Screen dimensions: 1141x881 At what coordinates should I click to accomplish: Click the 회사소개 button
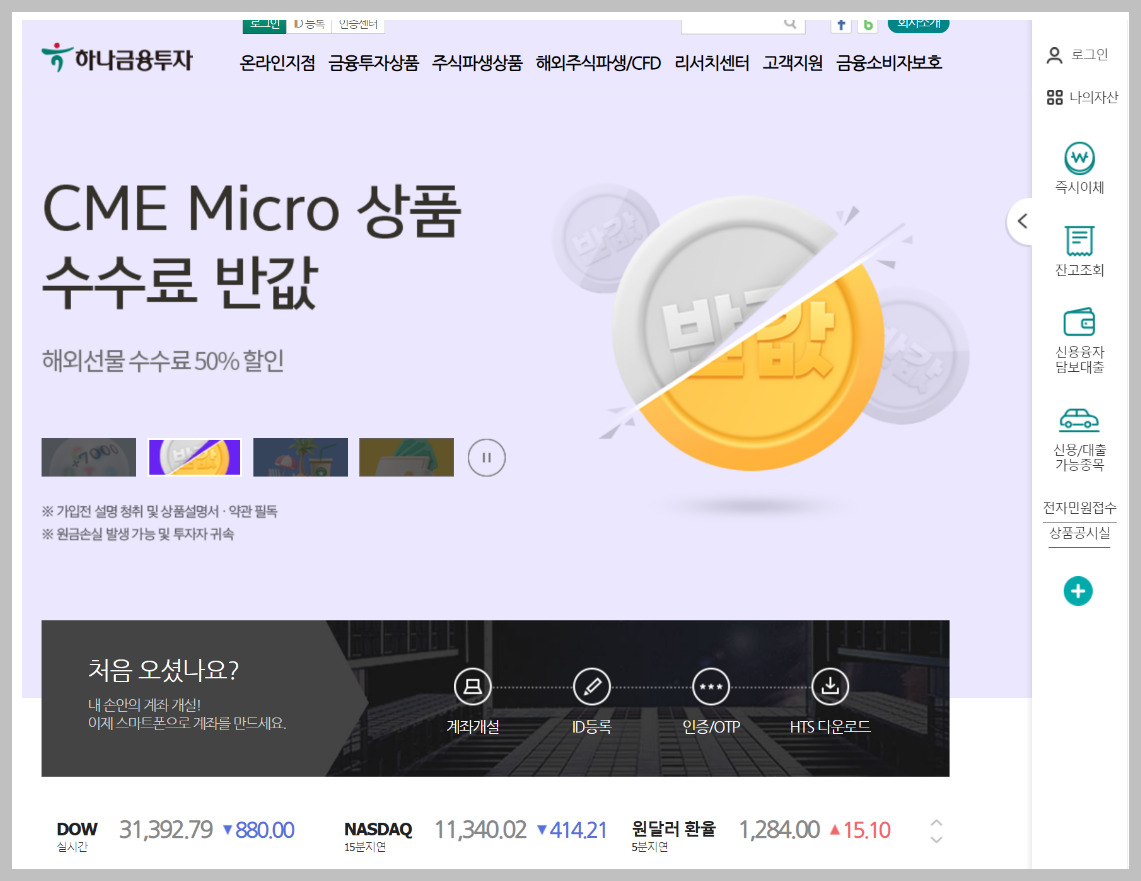[918, 25]
